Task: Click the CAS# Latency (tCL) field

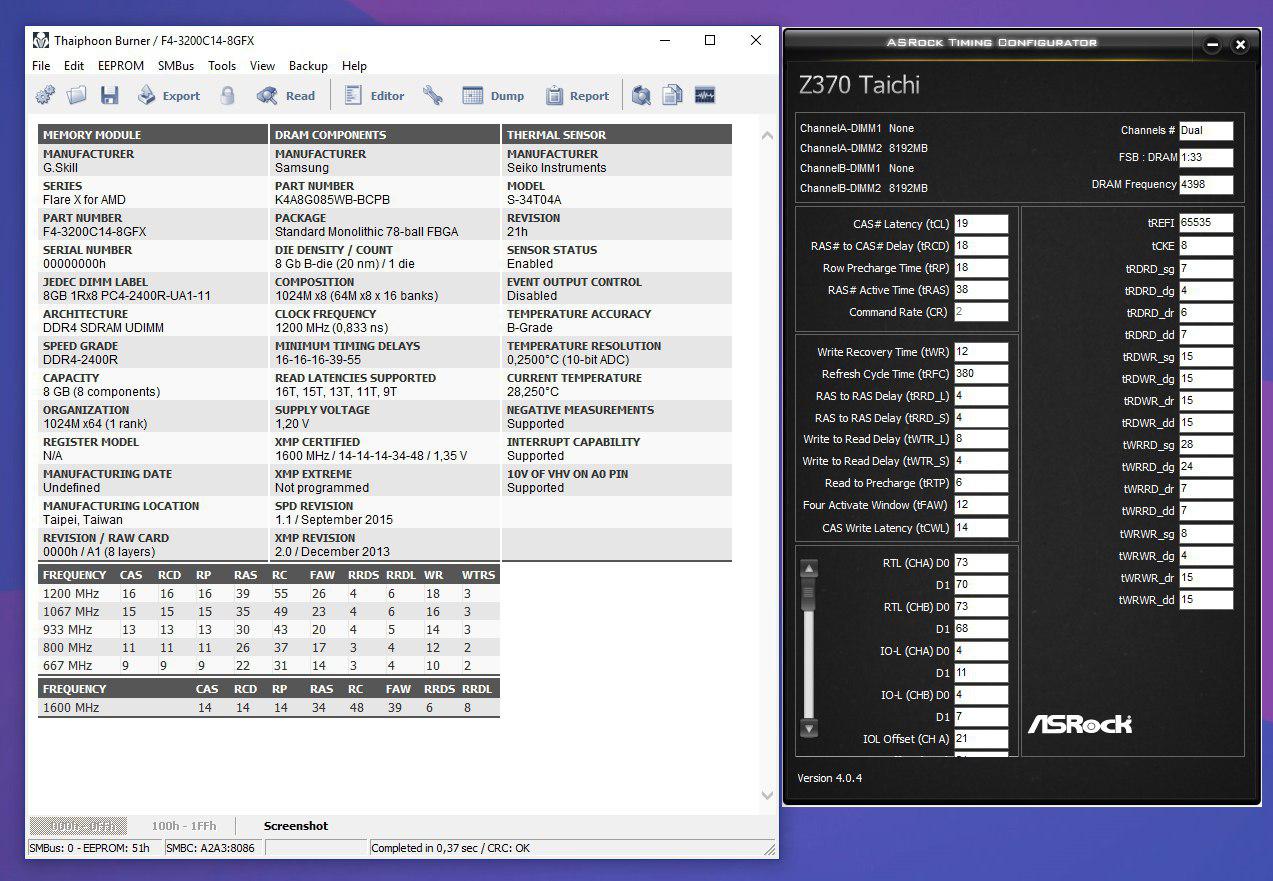Action: click(x=981, y=224)
